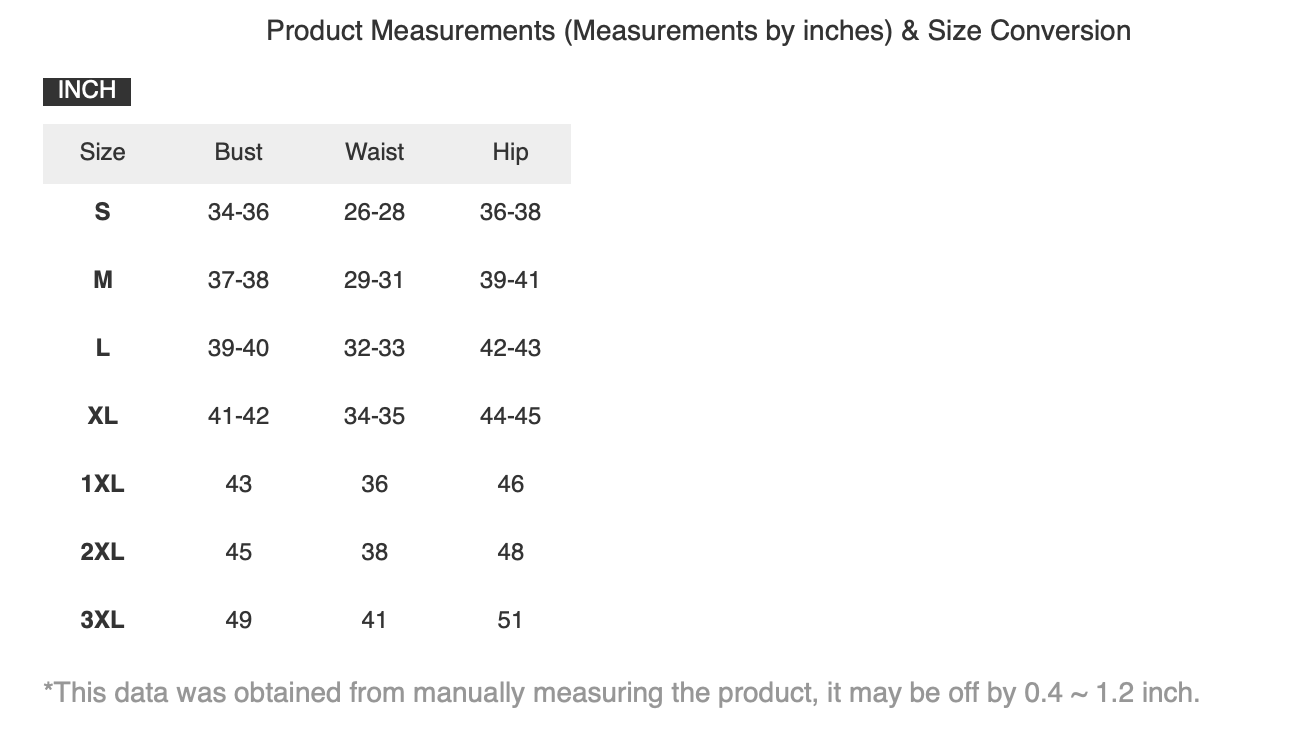
Task: Click the 34-36 bust measurement for S
Action: 238,212
